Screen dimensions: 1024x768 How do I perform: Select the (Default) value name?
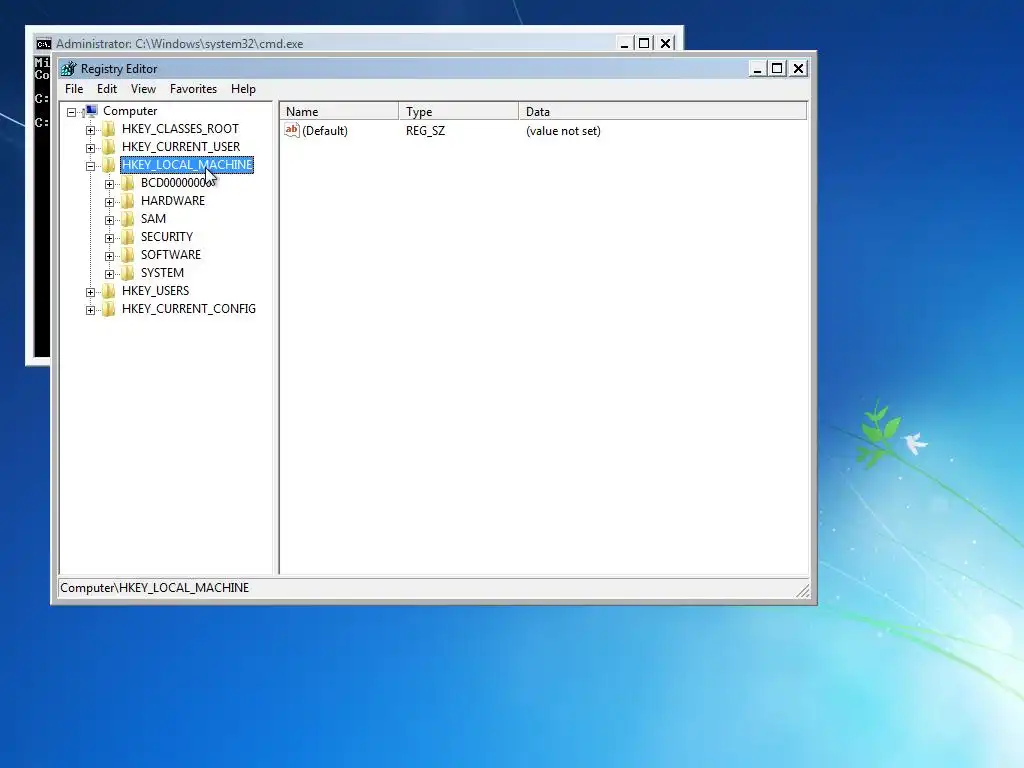(325, 131)
